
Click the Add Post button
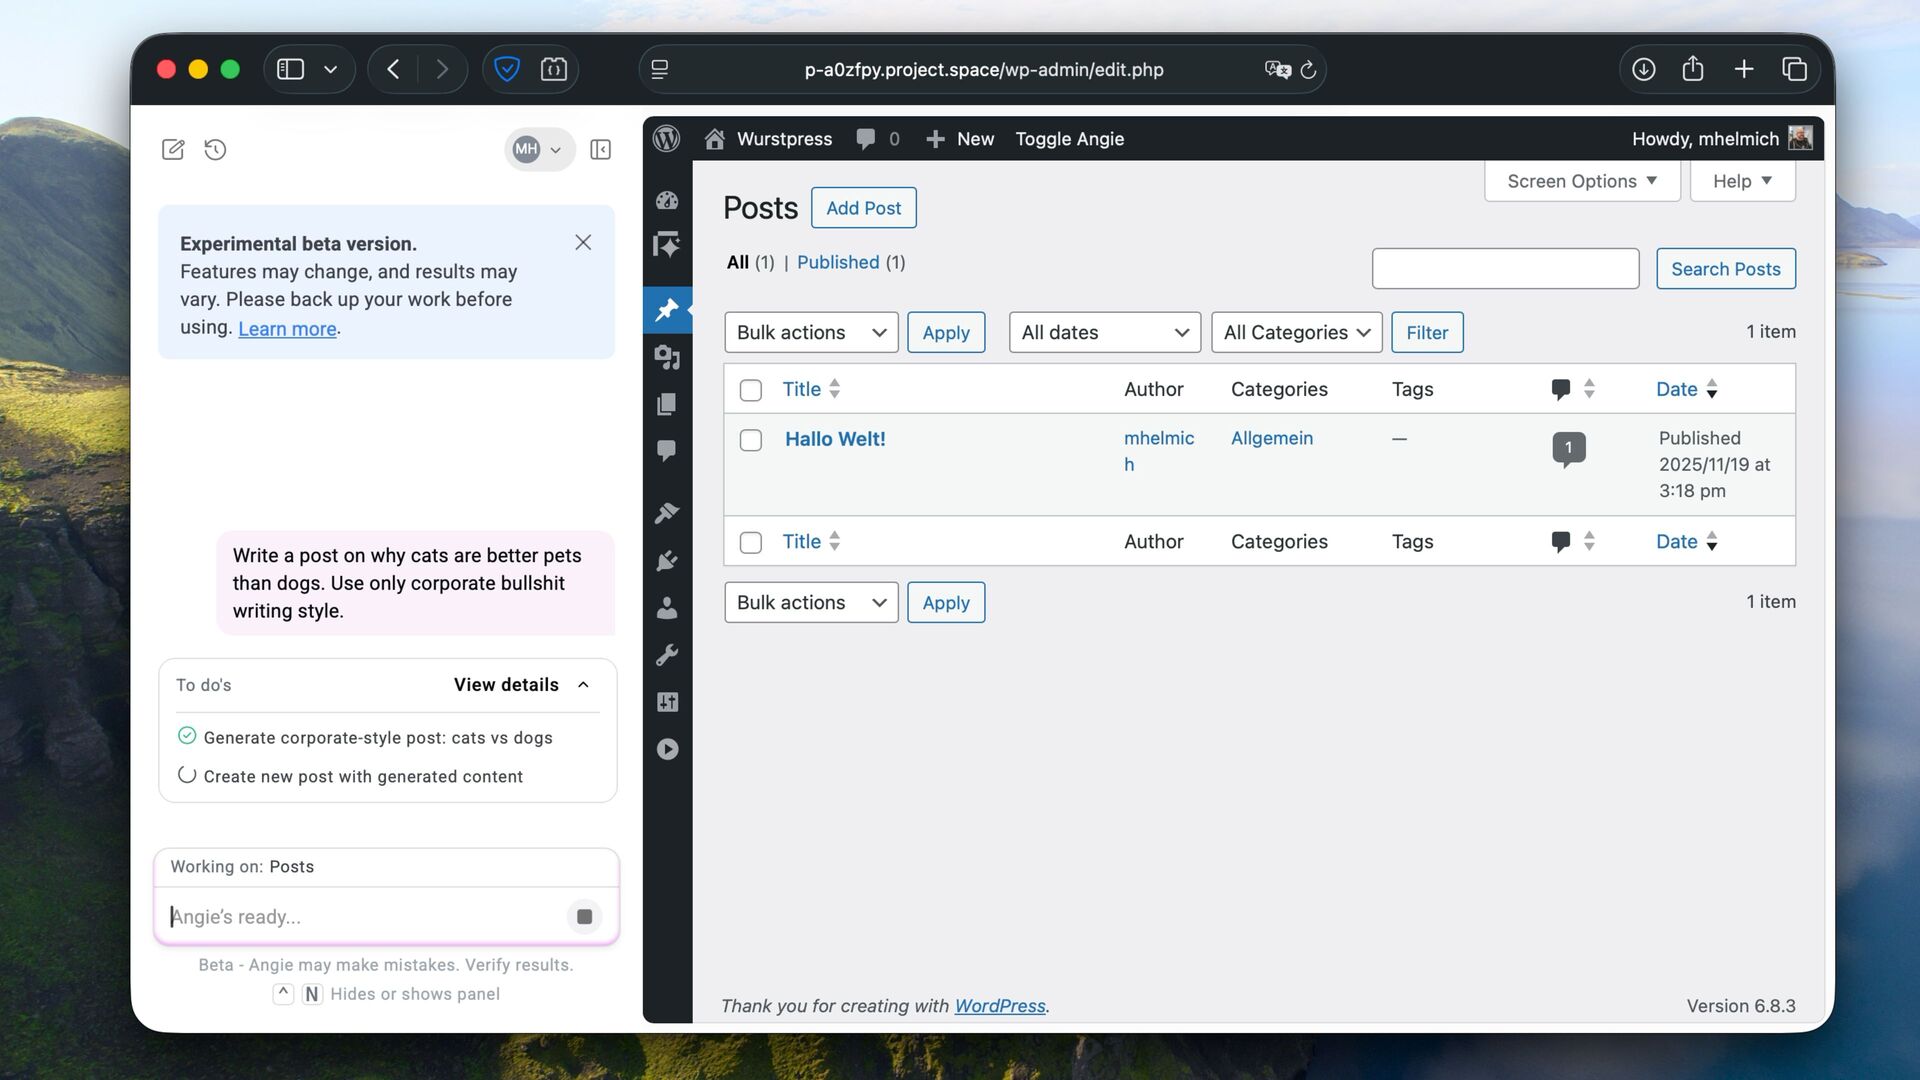(x=863, y=208)
